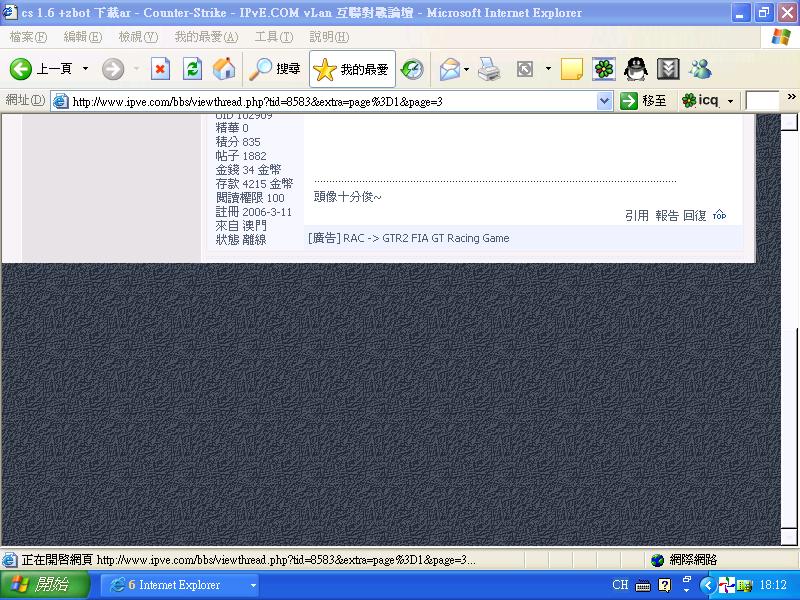Click the 網際網路 zone status text
The width and height of the screenshot is (800, 600).
(693, 560)
